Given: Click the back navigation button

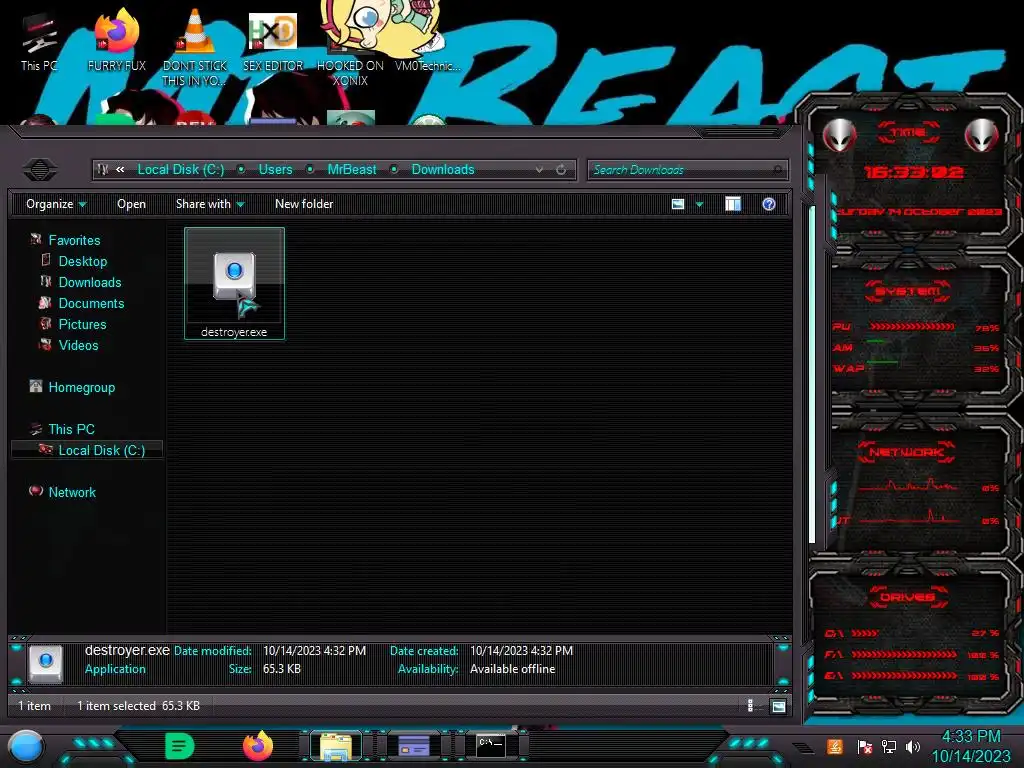Looking at the screenshot, I should (40, 170).
